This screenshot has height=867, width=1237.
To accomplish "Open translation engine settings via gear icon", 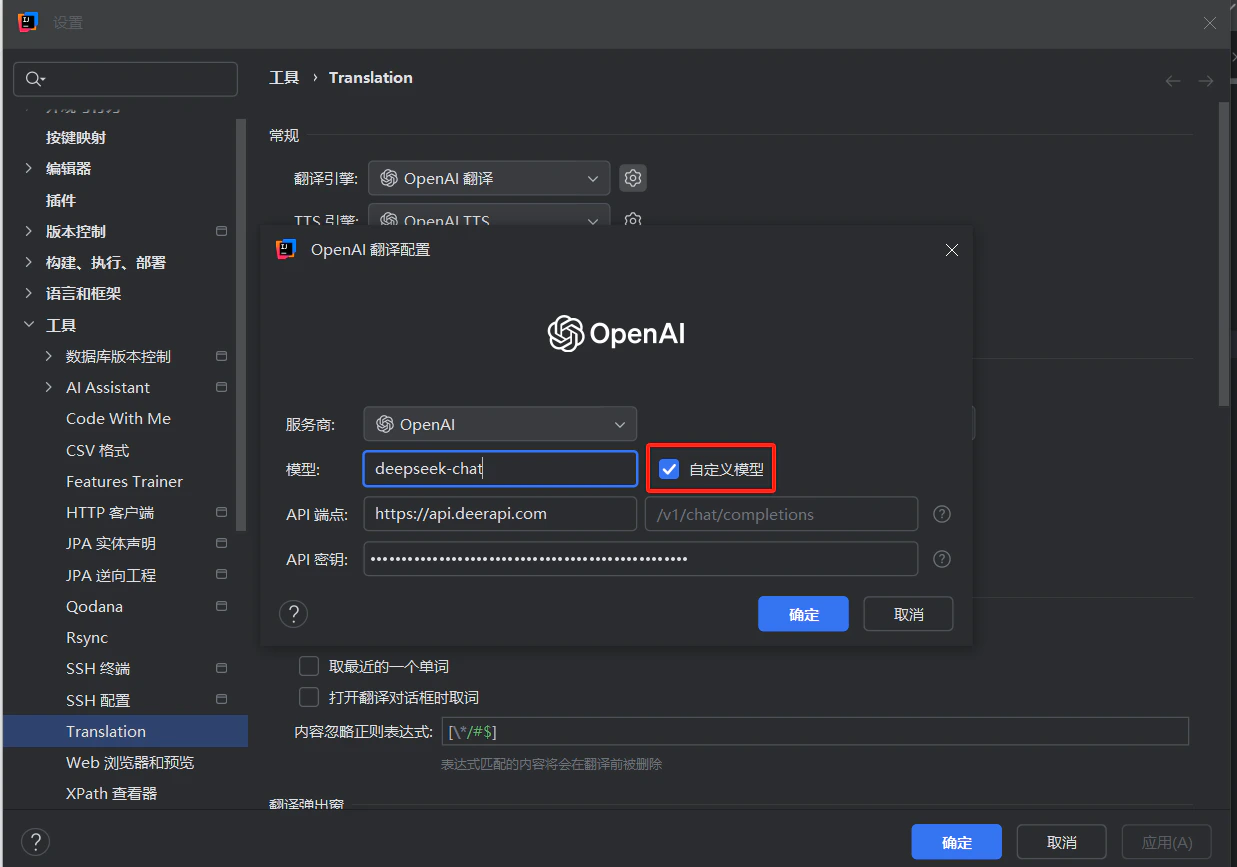I will [x=633, y=177].
